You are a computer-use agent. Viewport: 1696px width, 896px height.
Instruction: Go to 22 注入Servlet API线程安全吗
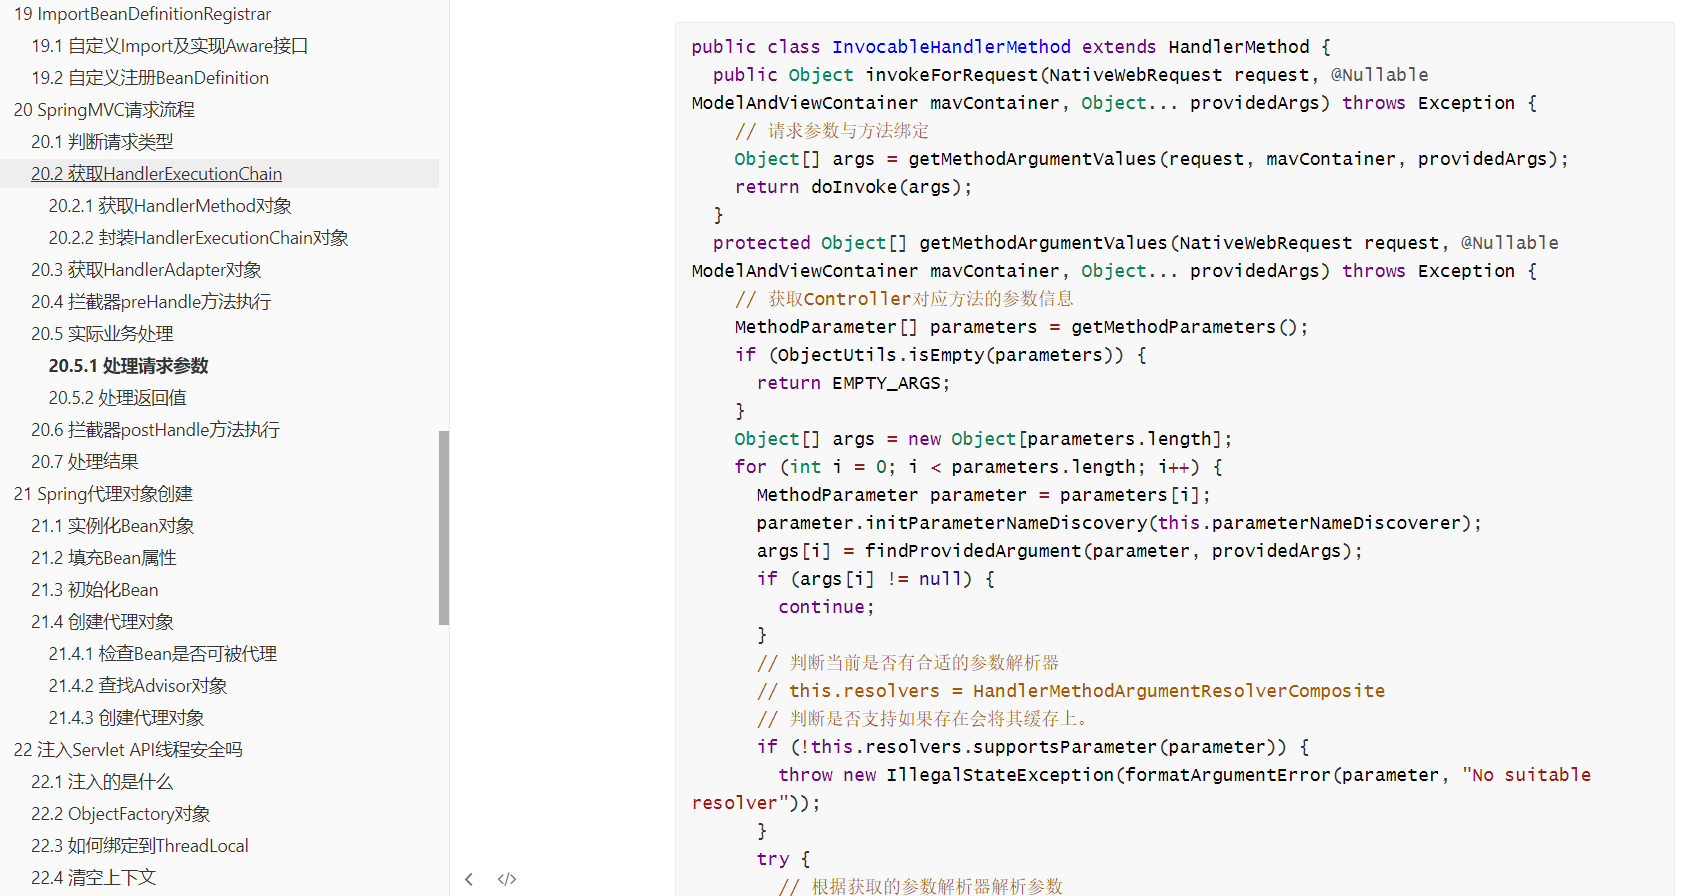coord(128,750)
